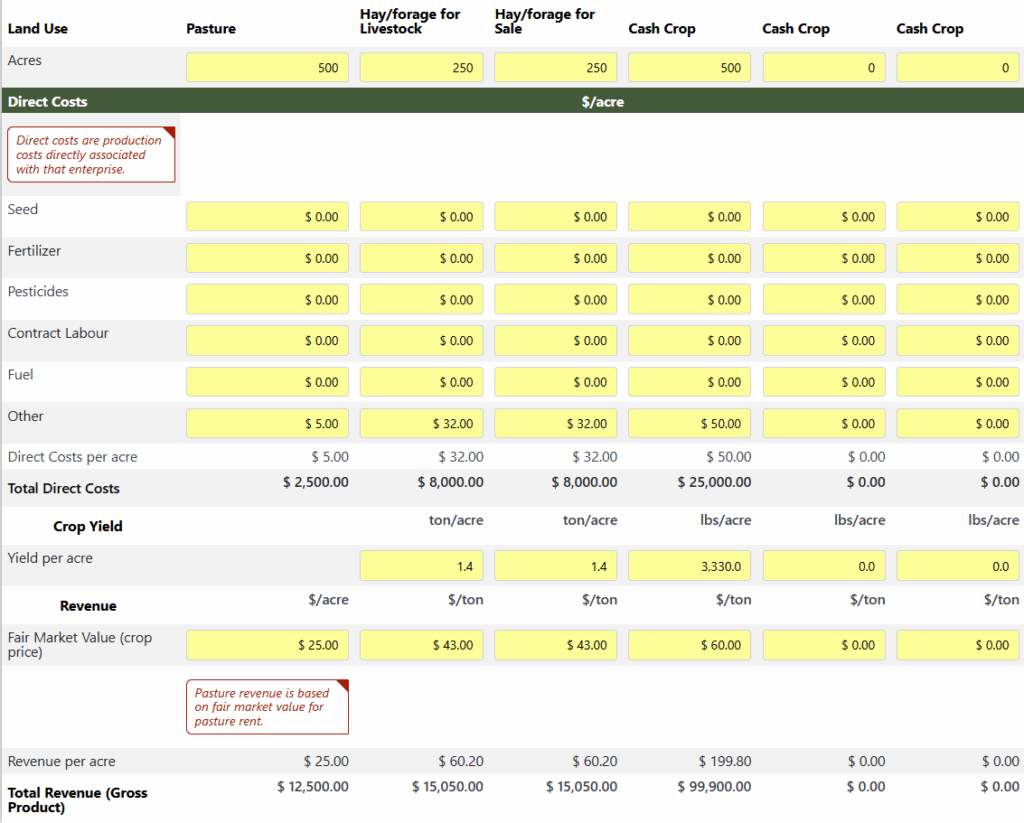The image size is (1024, 823).
Task: Click the Direct costs explanation note box
Action: (x=90, y=155)
